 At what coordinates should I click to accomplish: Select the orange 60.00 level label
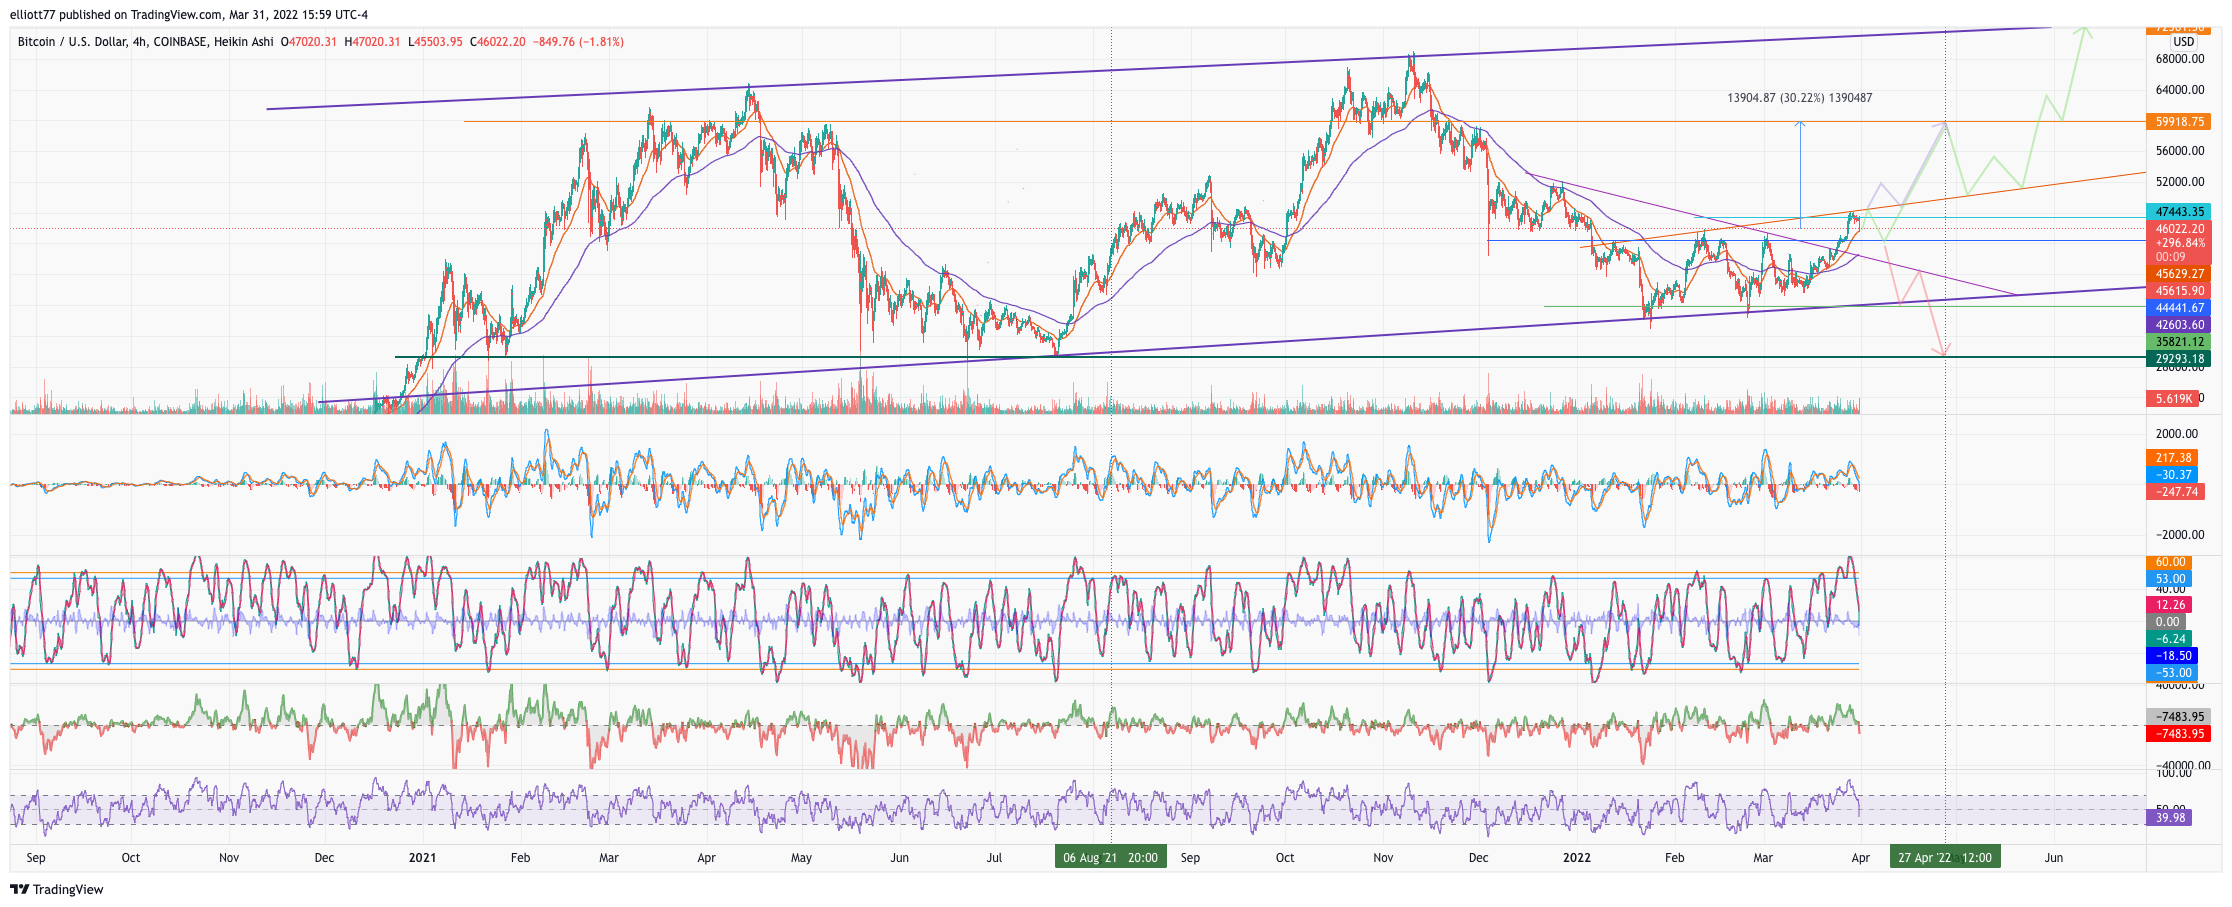point(2169,562)
